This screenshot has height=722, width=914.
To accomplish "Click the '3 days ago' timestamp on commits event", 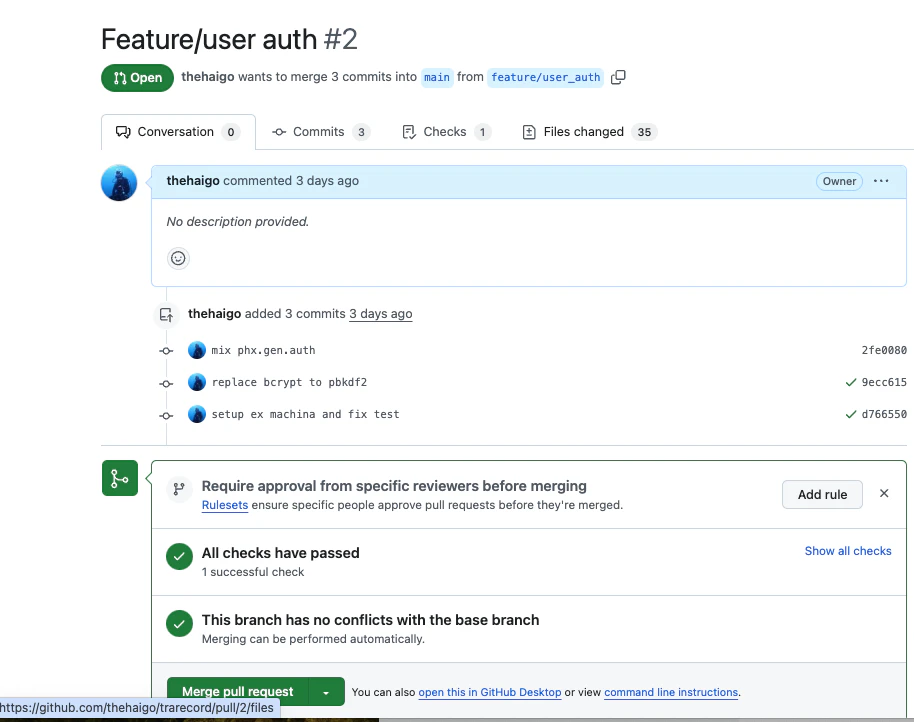I will (381, 314).
